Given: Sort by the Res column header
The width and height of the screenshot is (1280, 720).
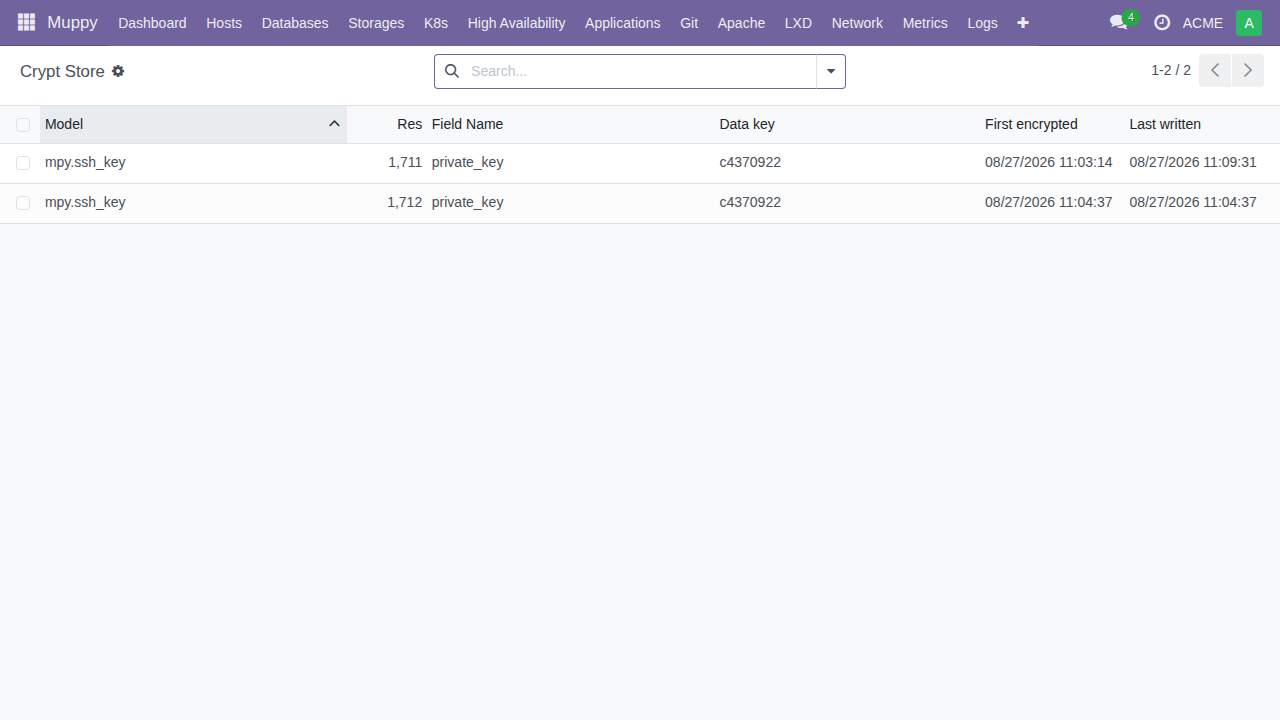Looking at the screenshot, I should [409, 124].
